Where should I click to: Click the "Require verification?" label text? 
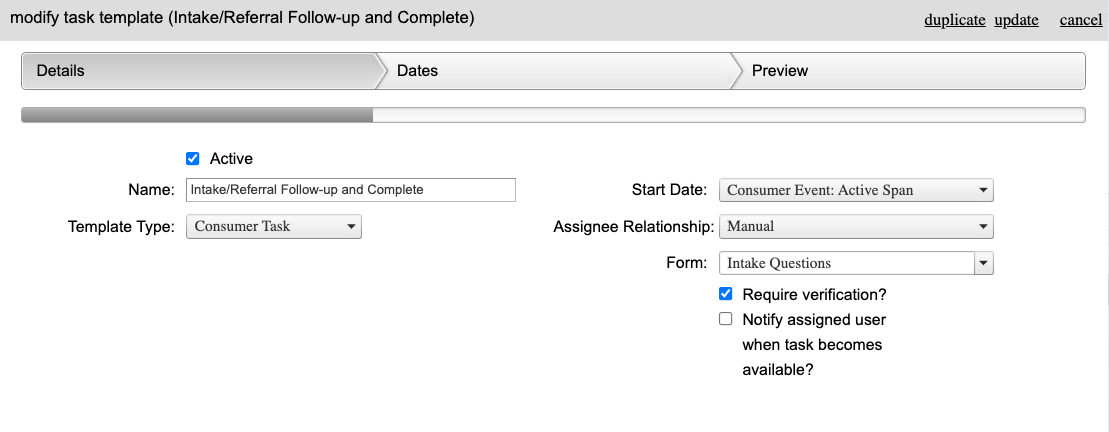point(814,295)
